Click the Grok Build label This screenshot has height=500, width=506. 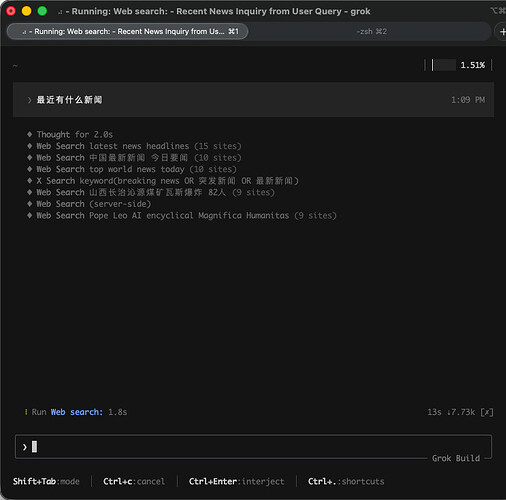[456, 458]
